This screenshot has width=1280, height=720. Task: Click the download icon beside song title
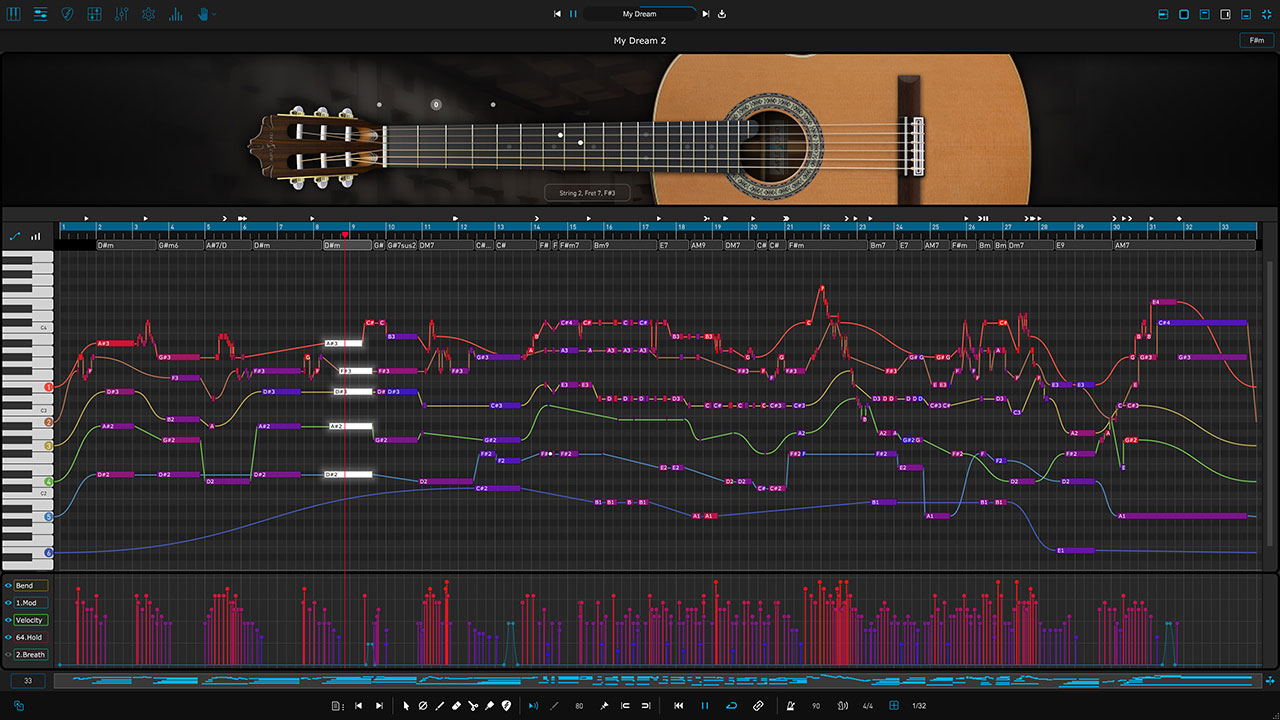click(722, 14)
